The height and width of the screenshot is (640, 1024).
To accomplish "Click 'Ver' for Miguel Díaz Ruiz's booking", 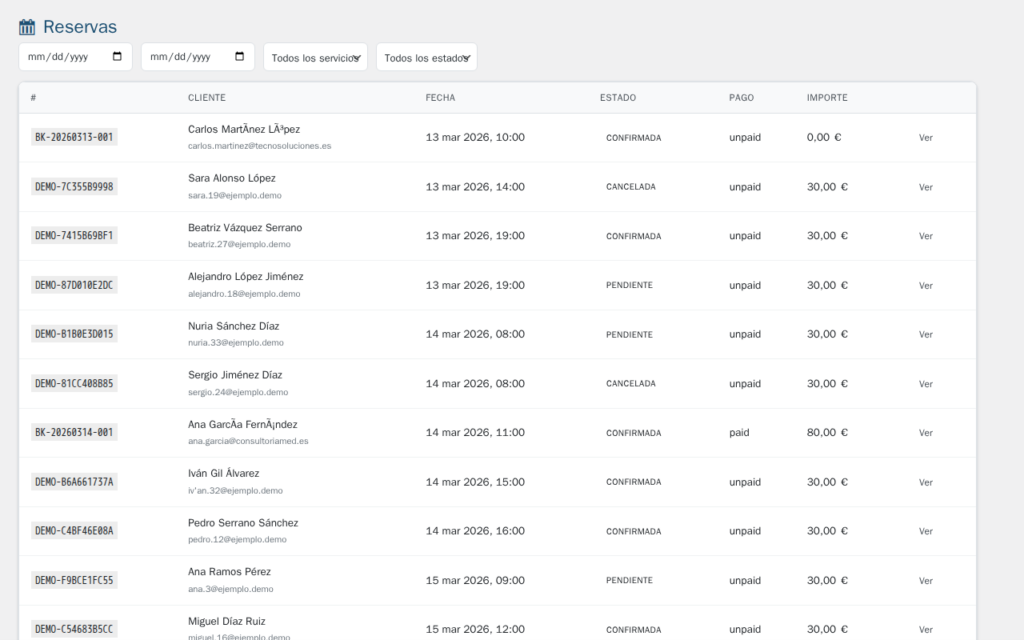I will point(925,629).
